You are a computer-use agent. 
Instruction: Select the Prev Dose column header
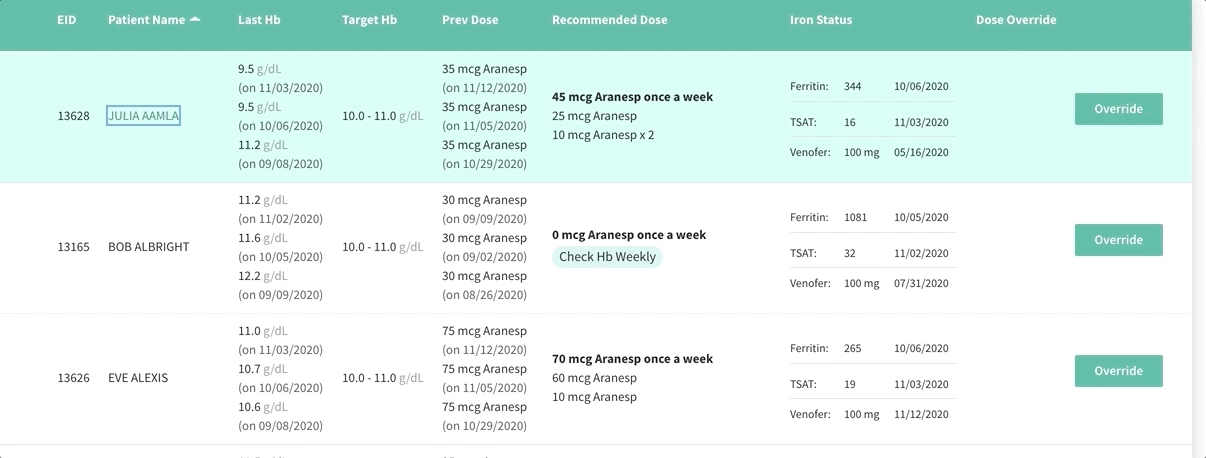pos(470,20)
